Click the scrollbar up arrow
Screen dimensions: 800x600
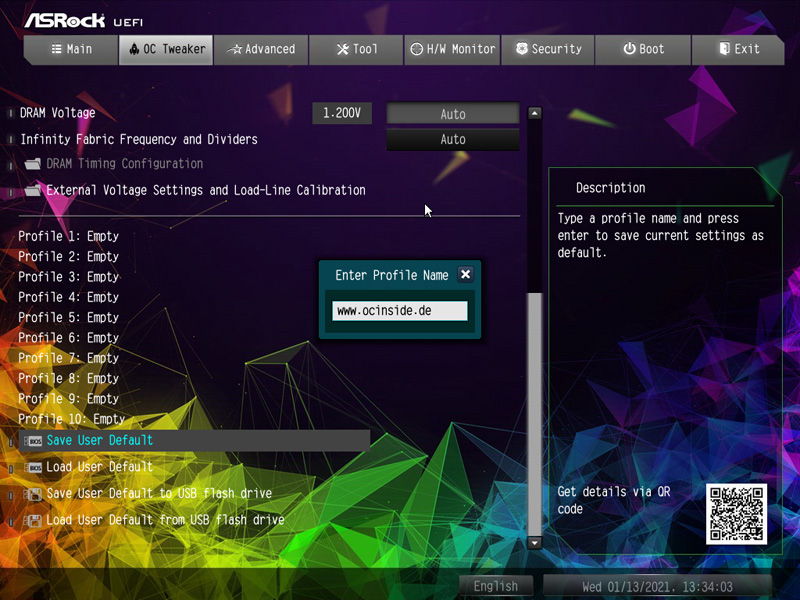click(x=534, y=113)
